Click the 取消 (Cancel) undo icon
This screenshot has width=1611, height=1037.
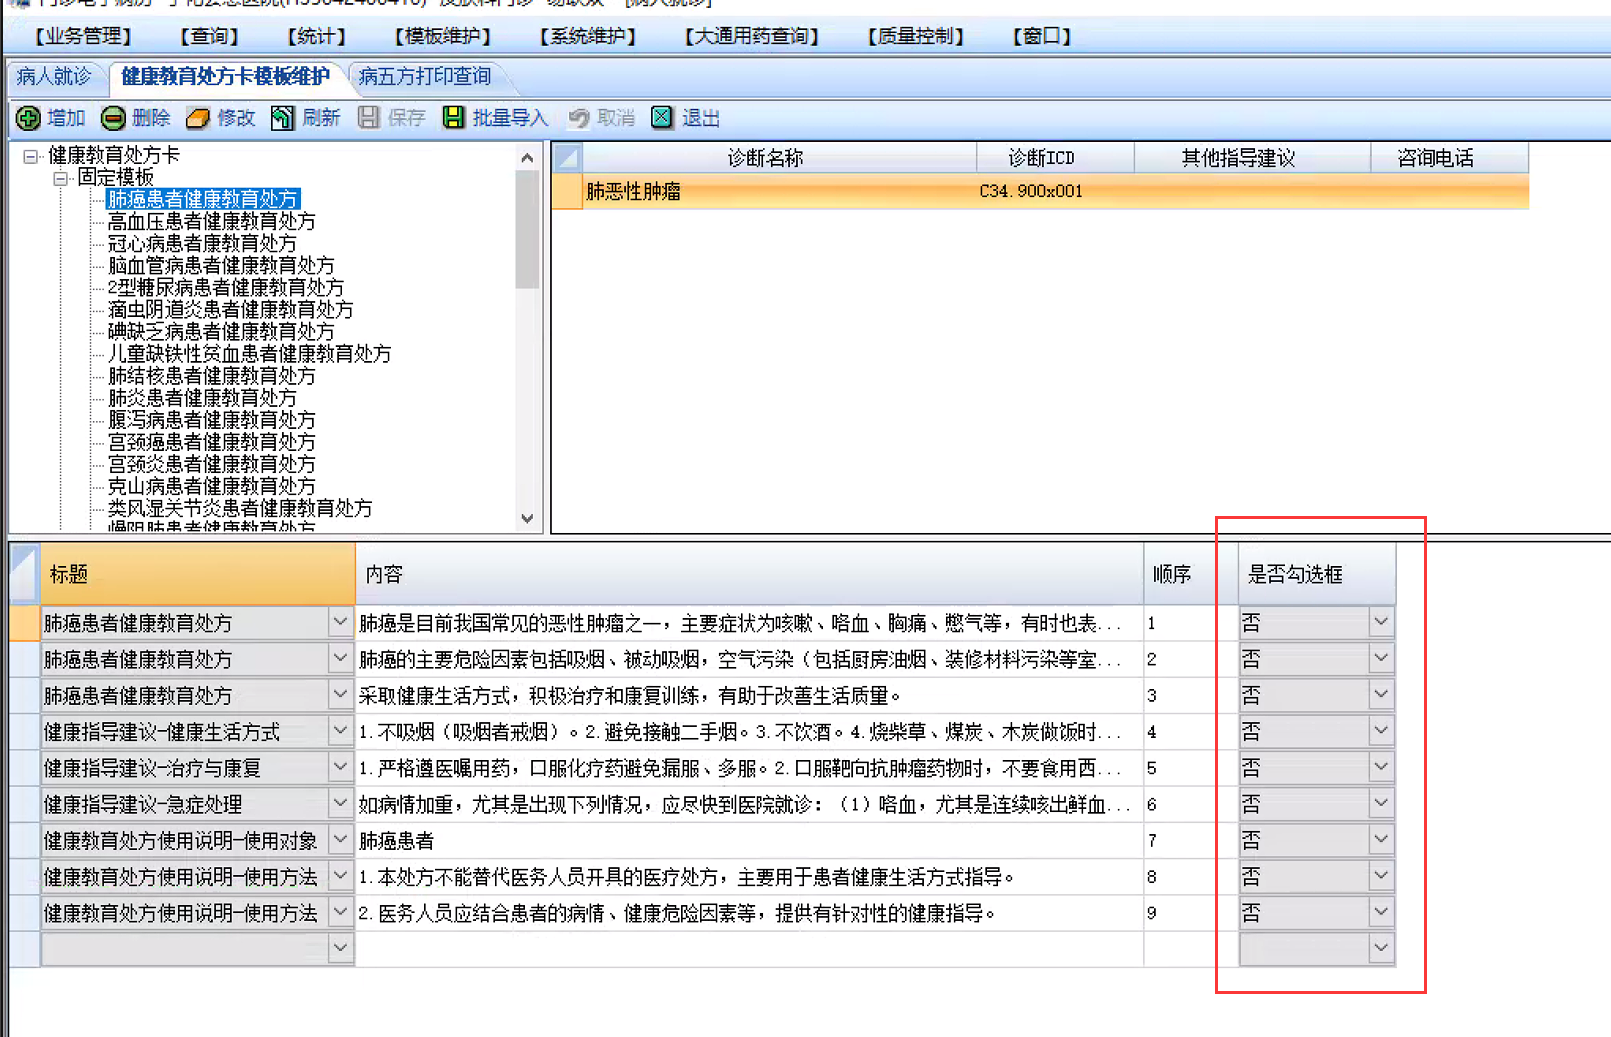pos(578,118)
